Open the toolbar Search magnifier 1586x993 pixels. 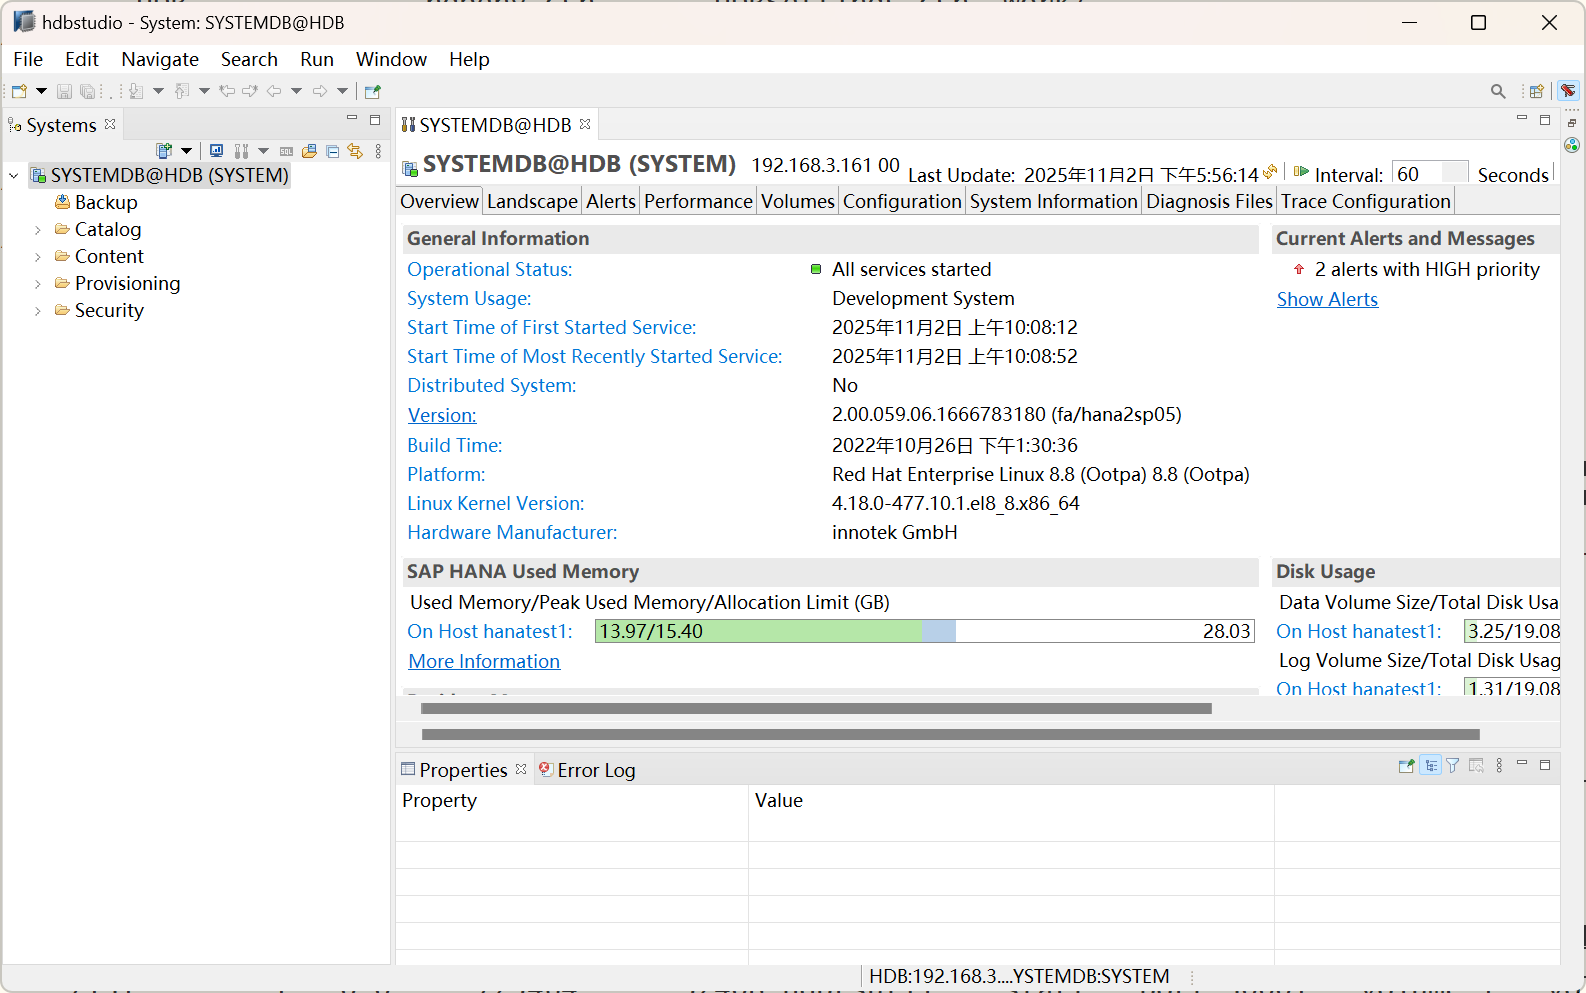coord(1498,91)
